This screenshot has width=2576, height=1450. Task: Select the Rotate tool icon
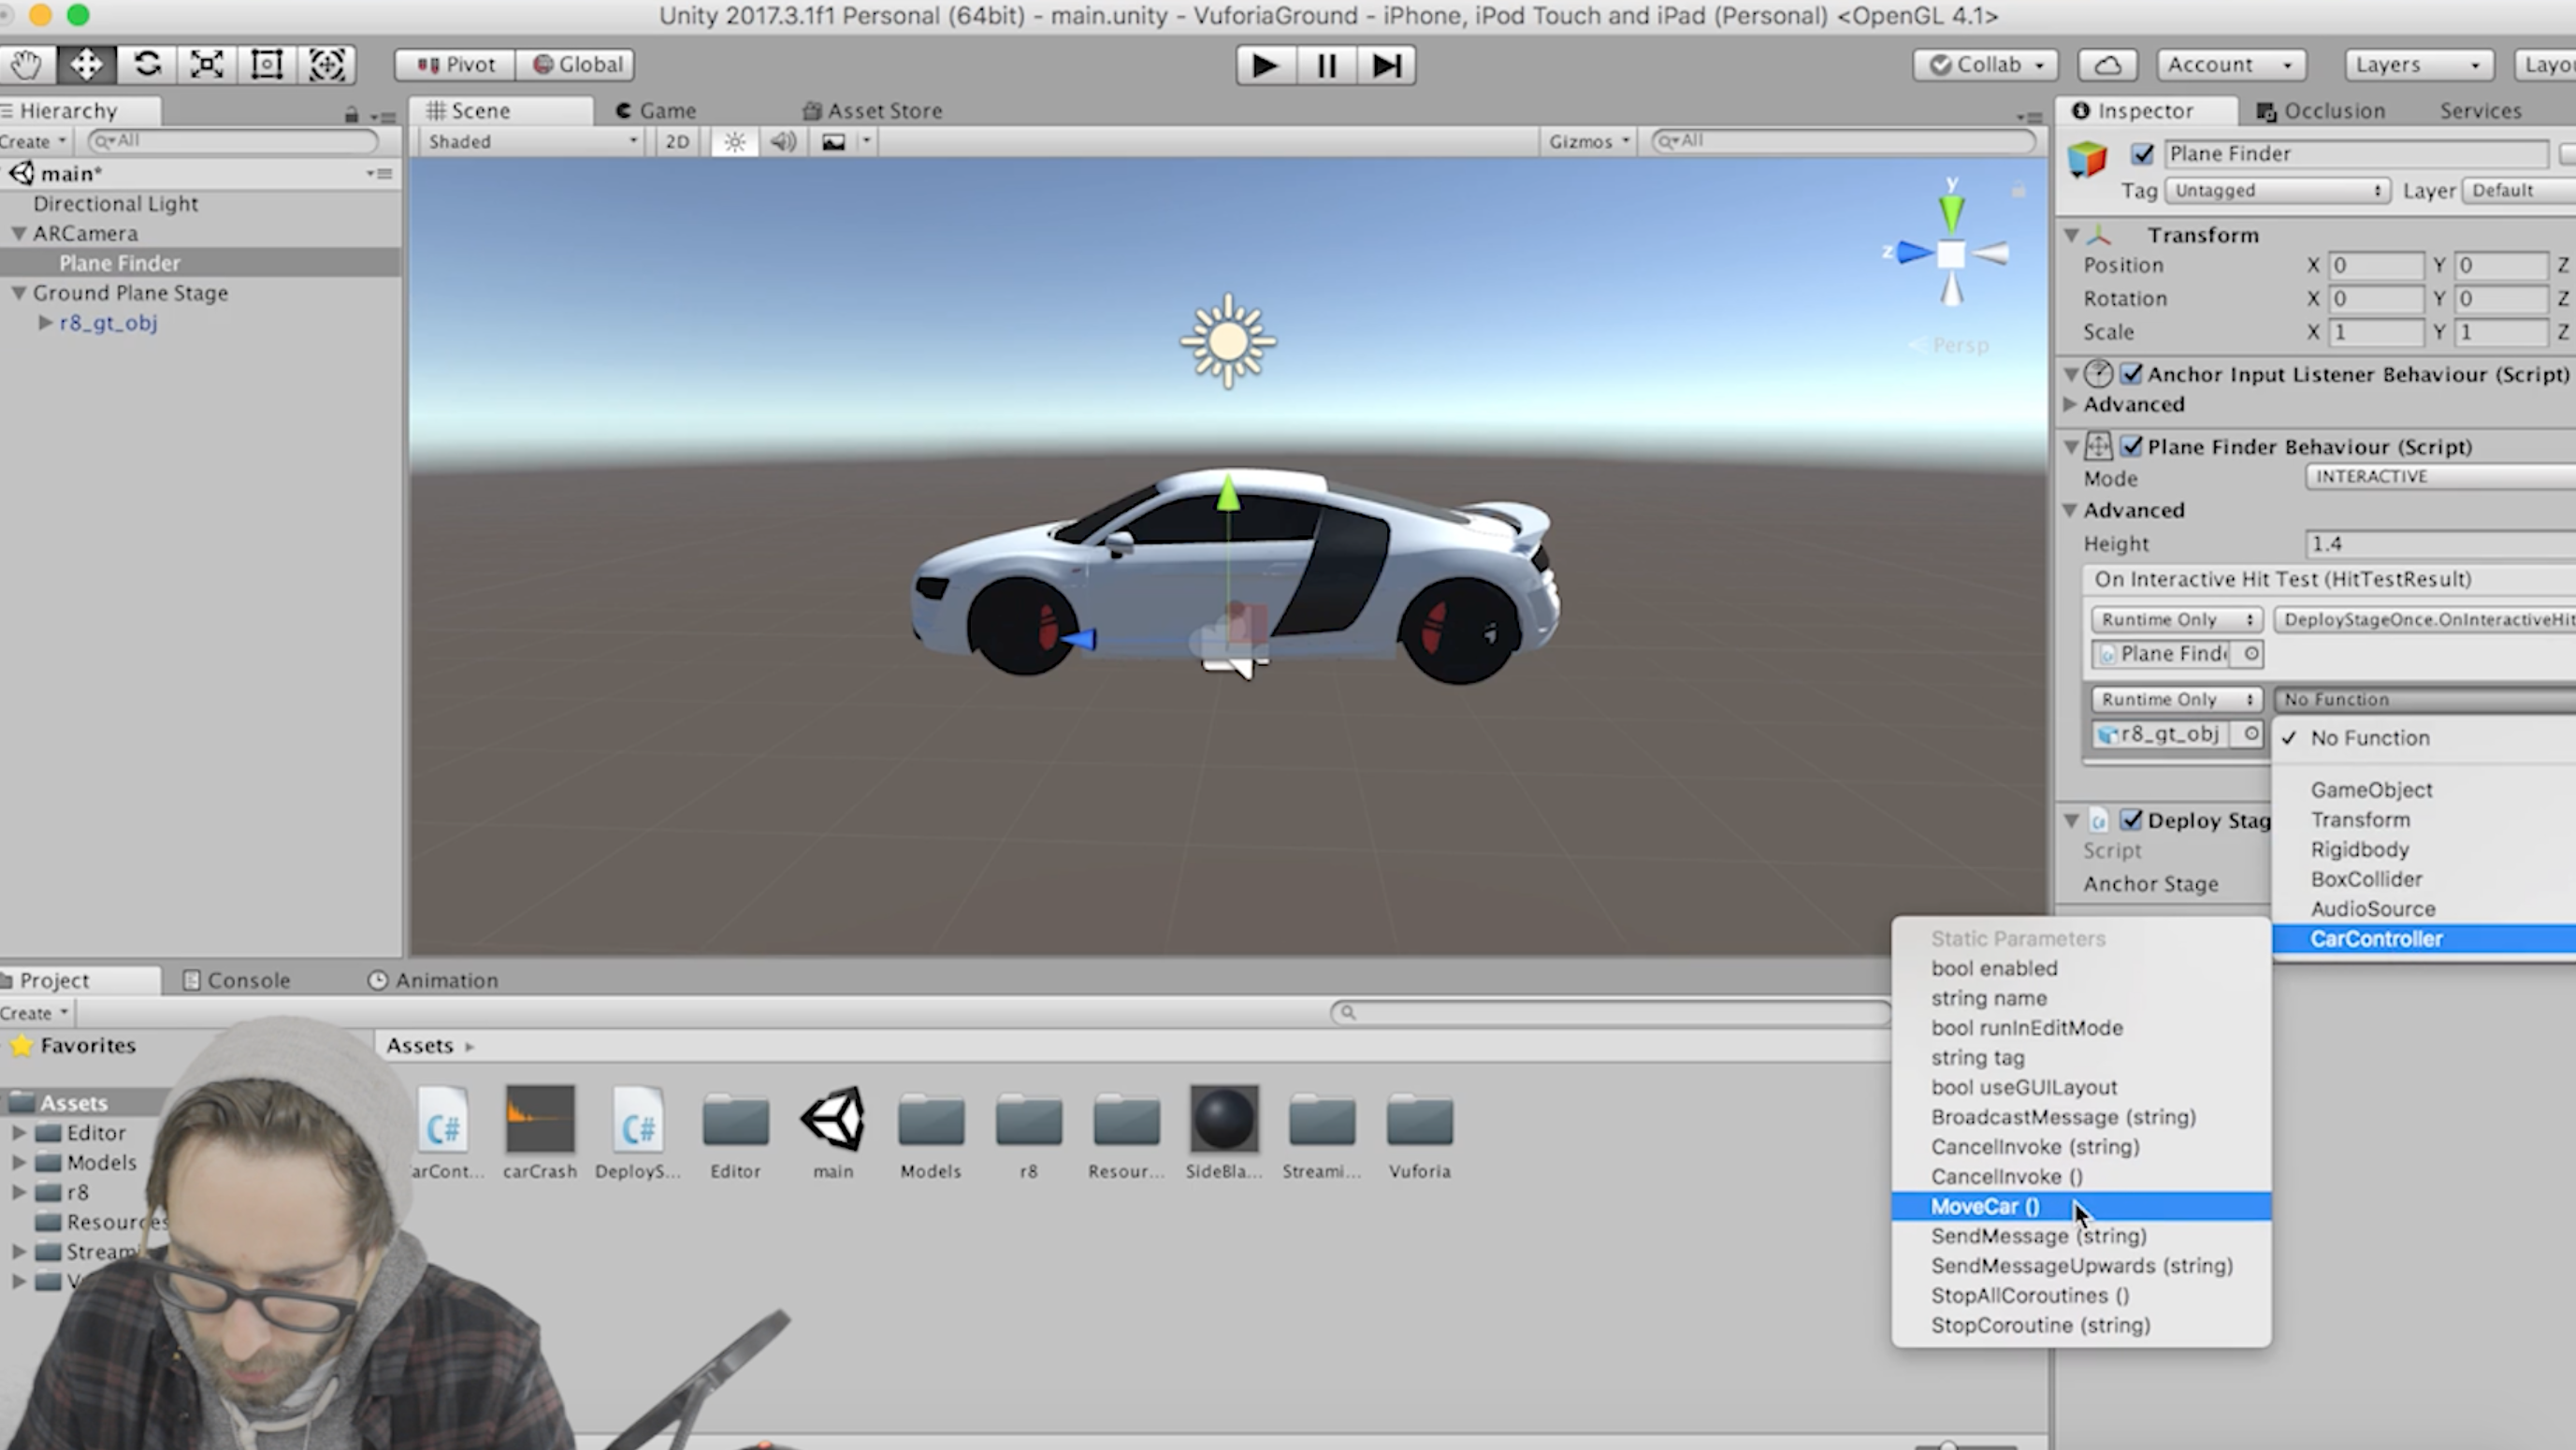[x=147, y=65]
